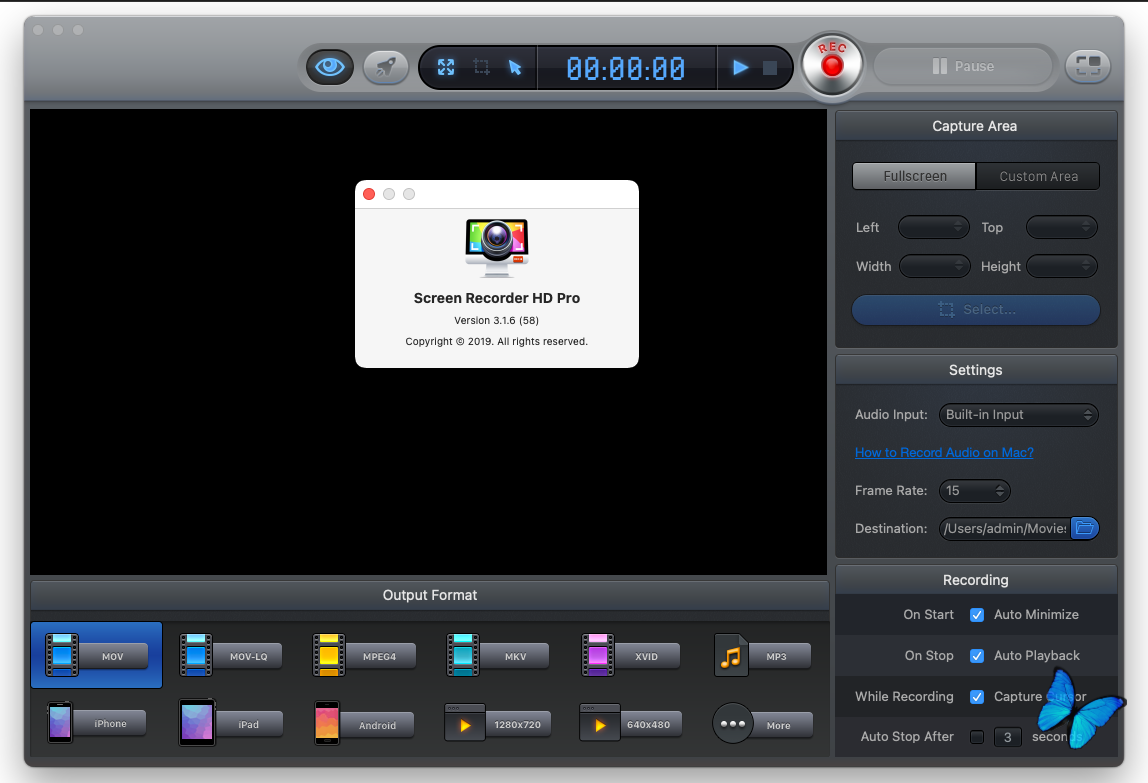Screen dimensions: 1148x783
Task: Click the Copyright © 2019 text
Action: 496,341
